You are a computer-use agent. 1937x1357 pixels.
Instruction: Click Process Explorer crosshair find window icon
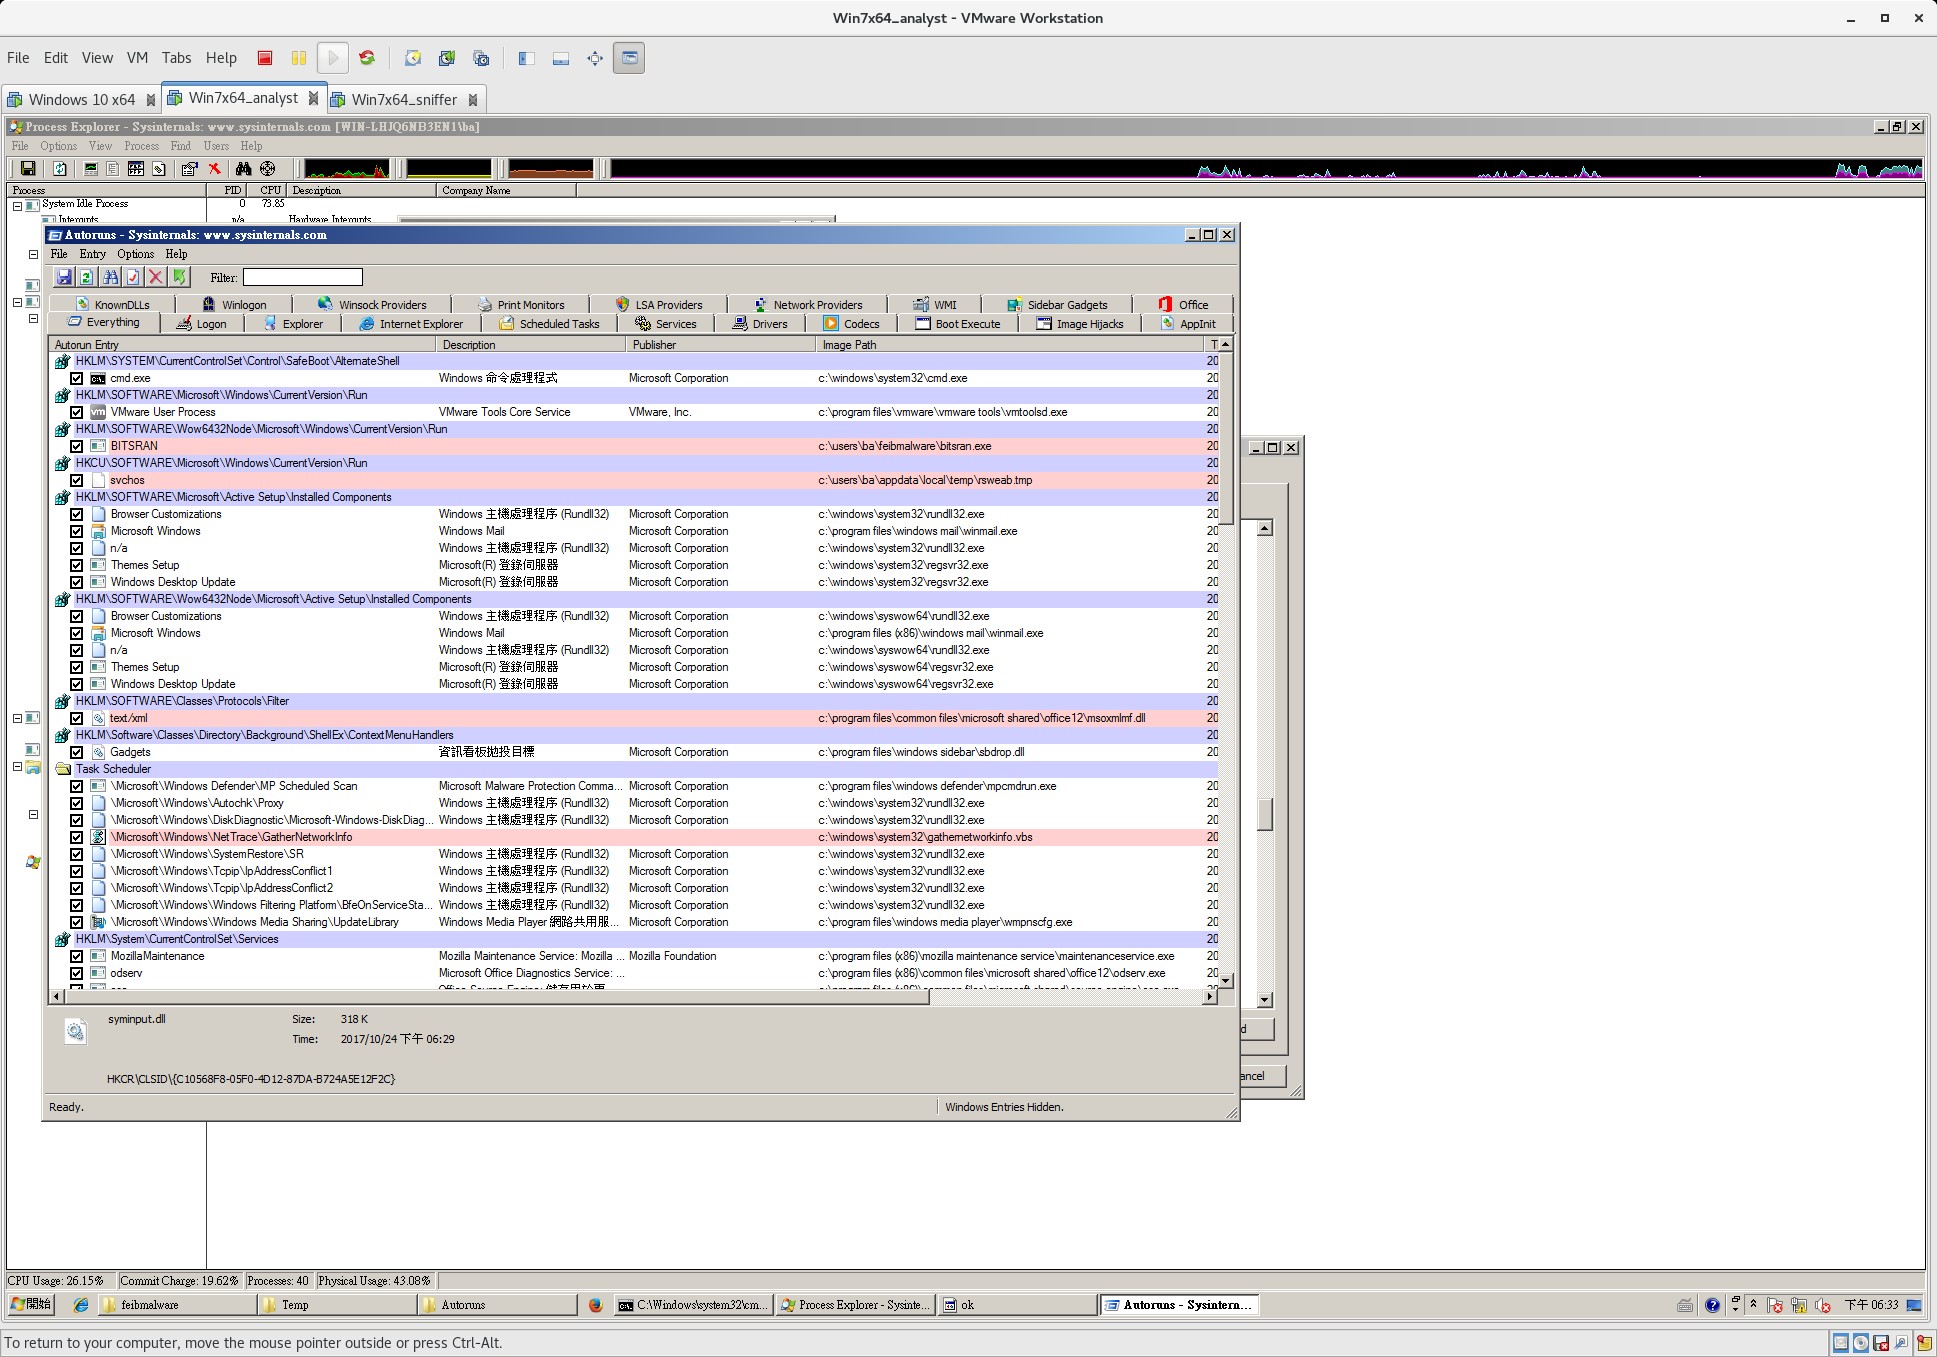click(x=267, y=169)
